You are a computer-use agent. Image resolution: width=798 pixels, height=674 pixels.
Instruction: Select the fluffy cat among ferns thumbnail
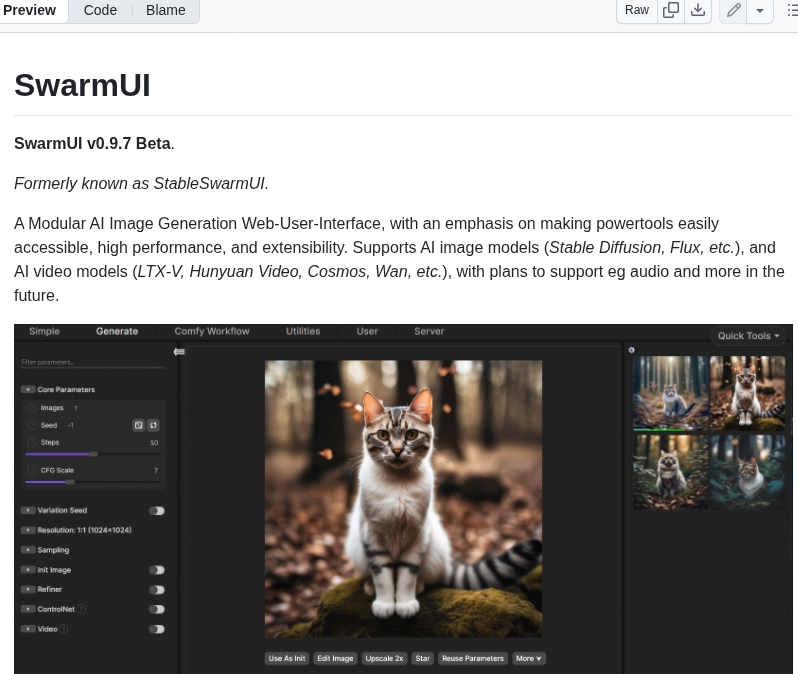670,472
